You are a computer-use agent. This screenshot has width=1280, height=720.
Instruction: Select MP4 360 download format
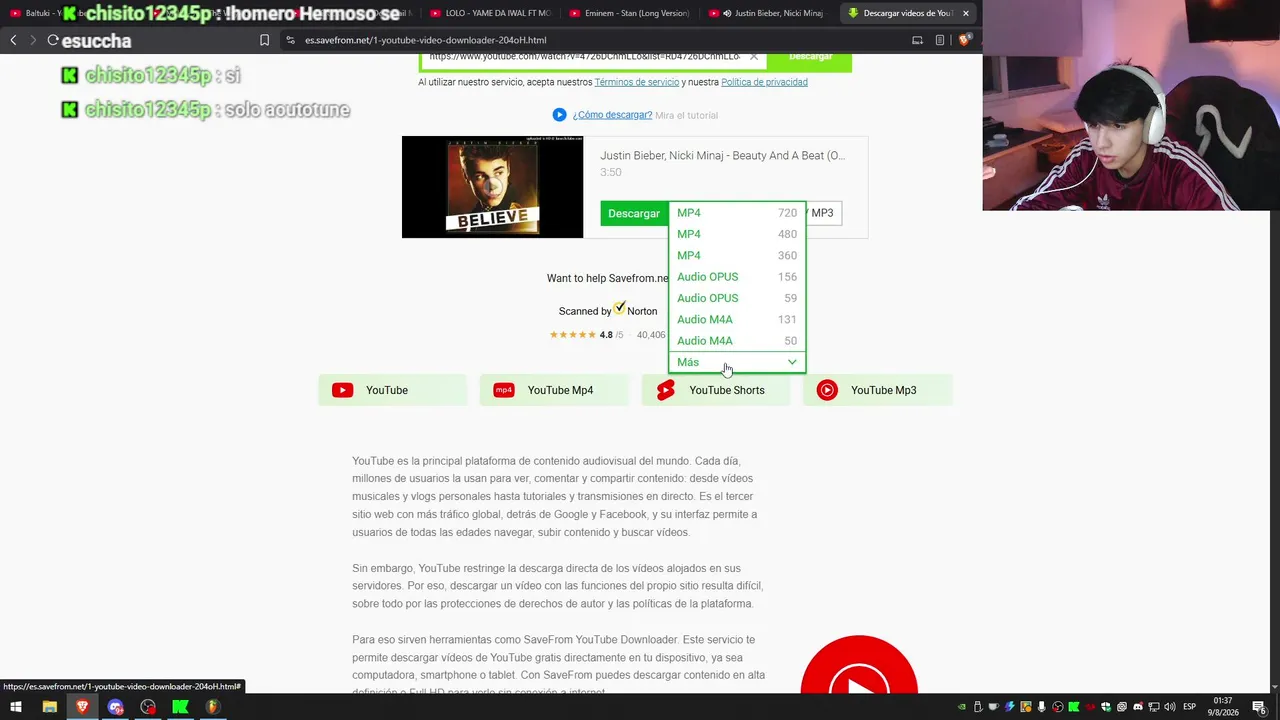click(737, 255)
